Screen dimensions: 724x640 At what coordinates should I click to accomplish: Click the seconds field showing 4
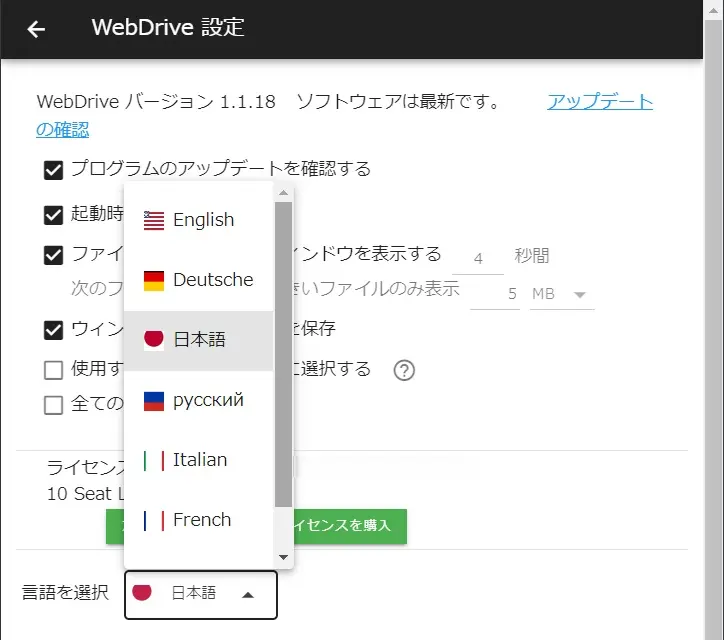pos(478,259)
